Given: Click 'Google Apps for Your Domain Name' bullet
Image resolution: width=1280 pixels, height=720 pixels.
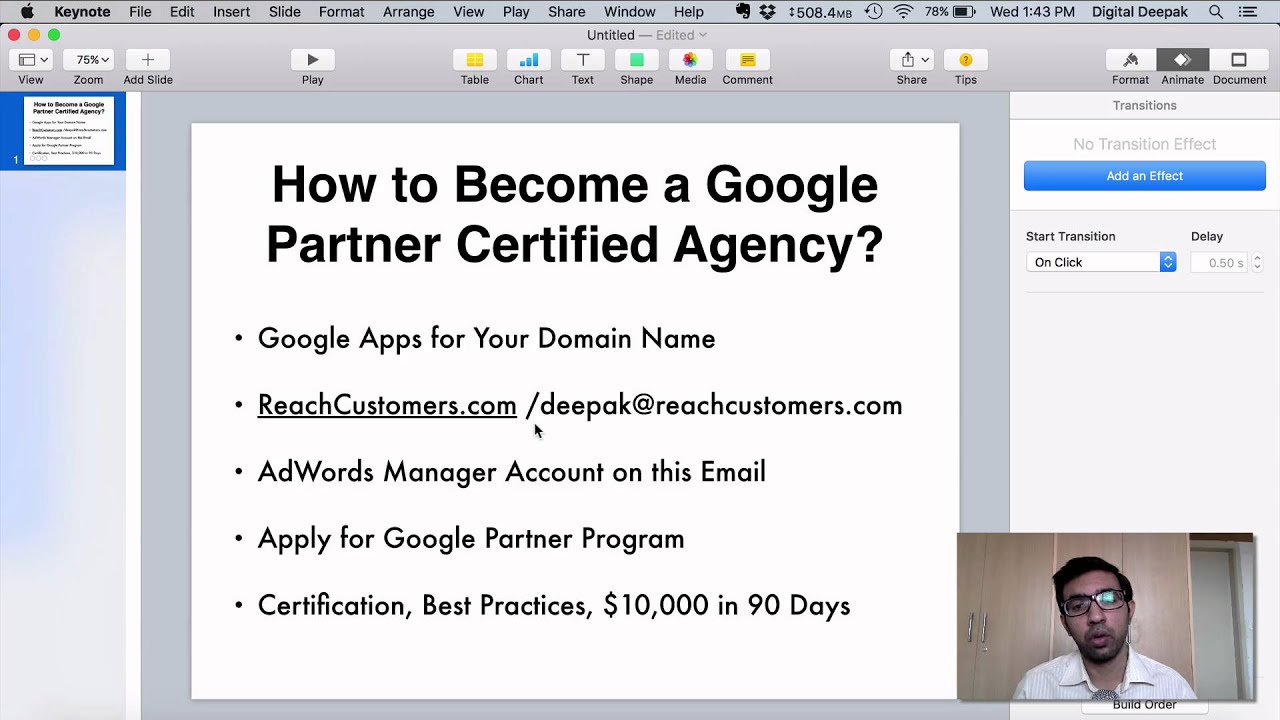Looking at the screenshot, I should click(x=486, y=338).
